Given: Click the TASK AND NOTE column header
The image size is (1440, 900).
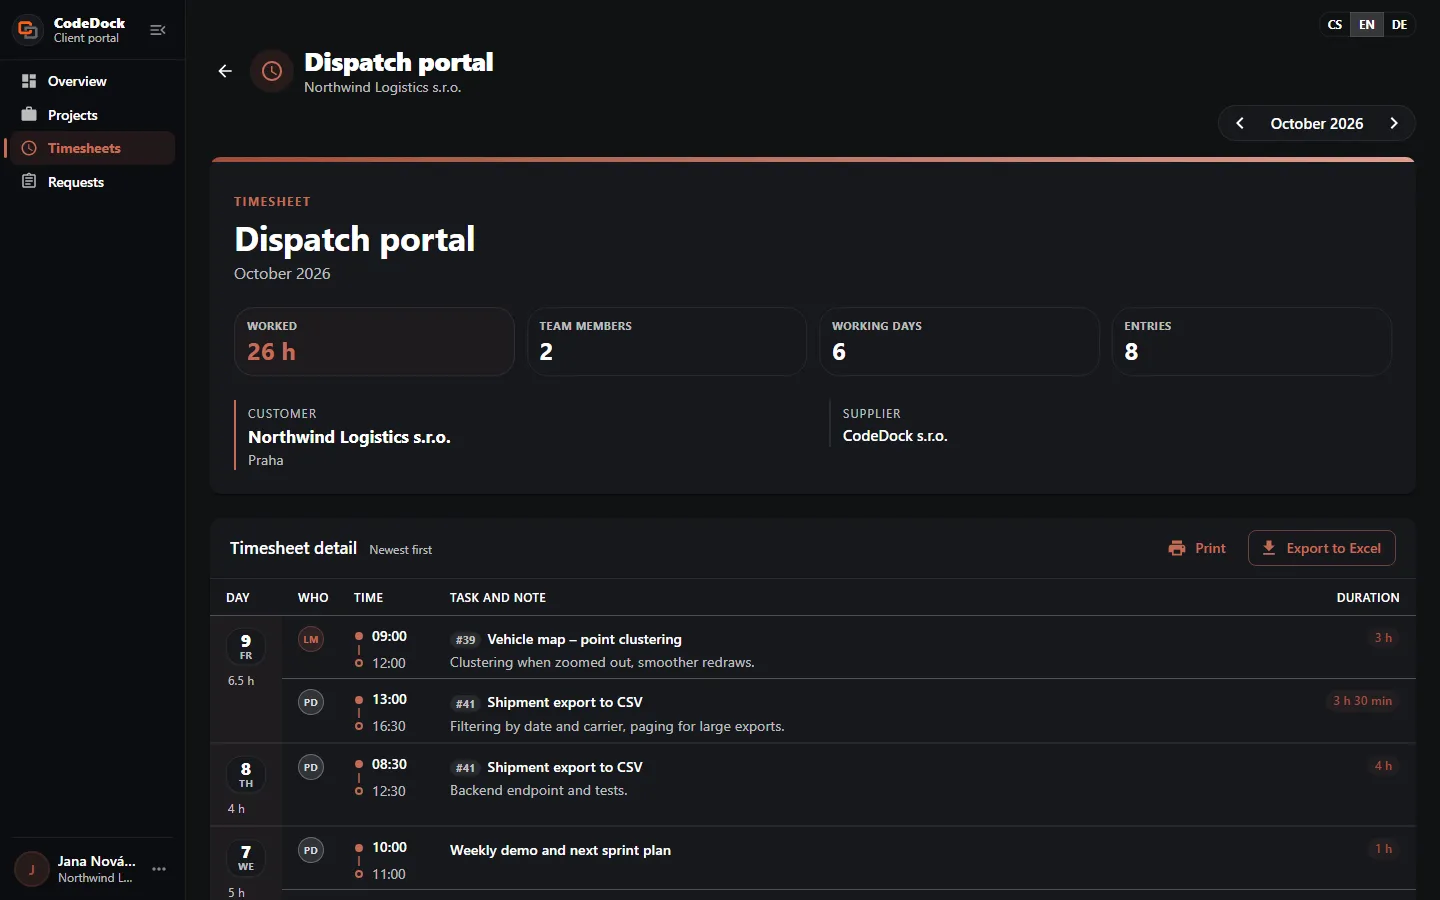Looking at the screenshot, I should pyautogui.click(x=498, y=598).
